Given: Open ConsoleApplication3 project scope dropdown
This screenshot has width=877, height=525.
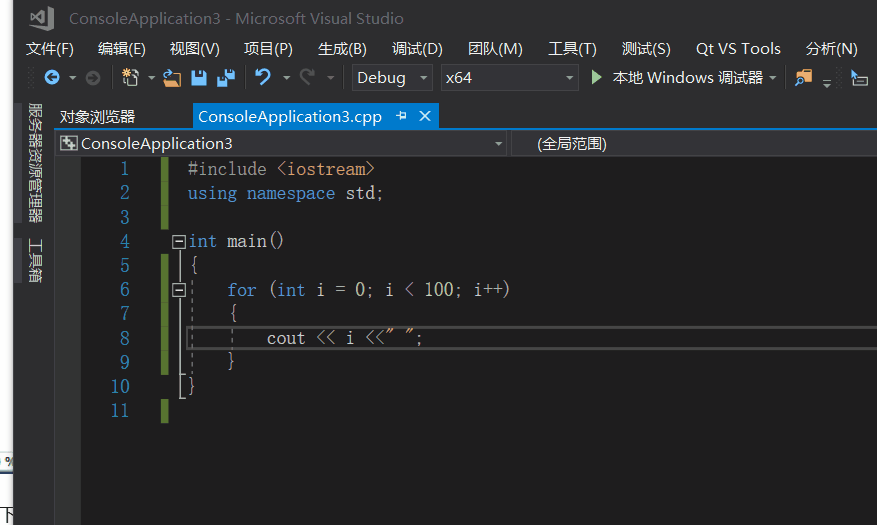Looking at the screenshot, I should (281, 144).
